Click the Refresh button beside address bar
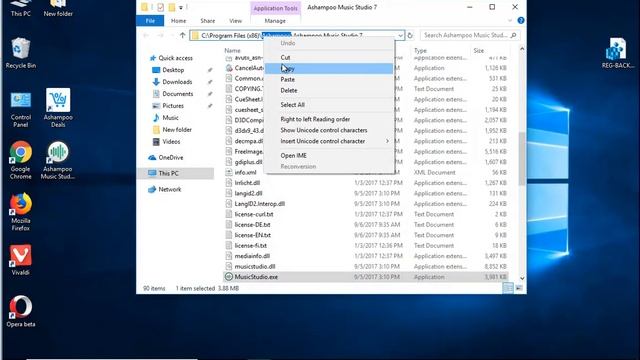Image resolution: width=640 pixels, height=360 pixels. (410, 36)
